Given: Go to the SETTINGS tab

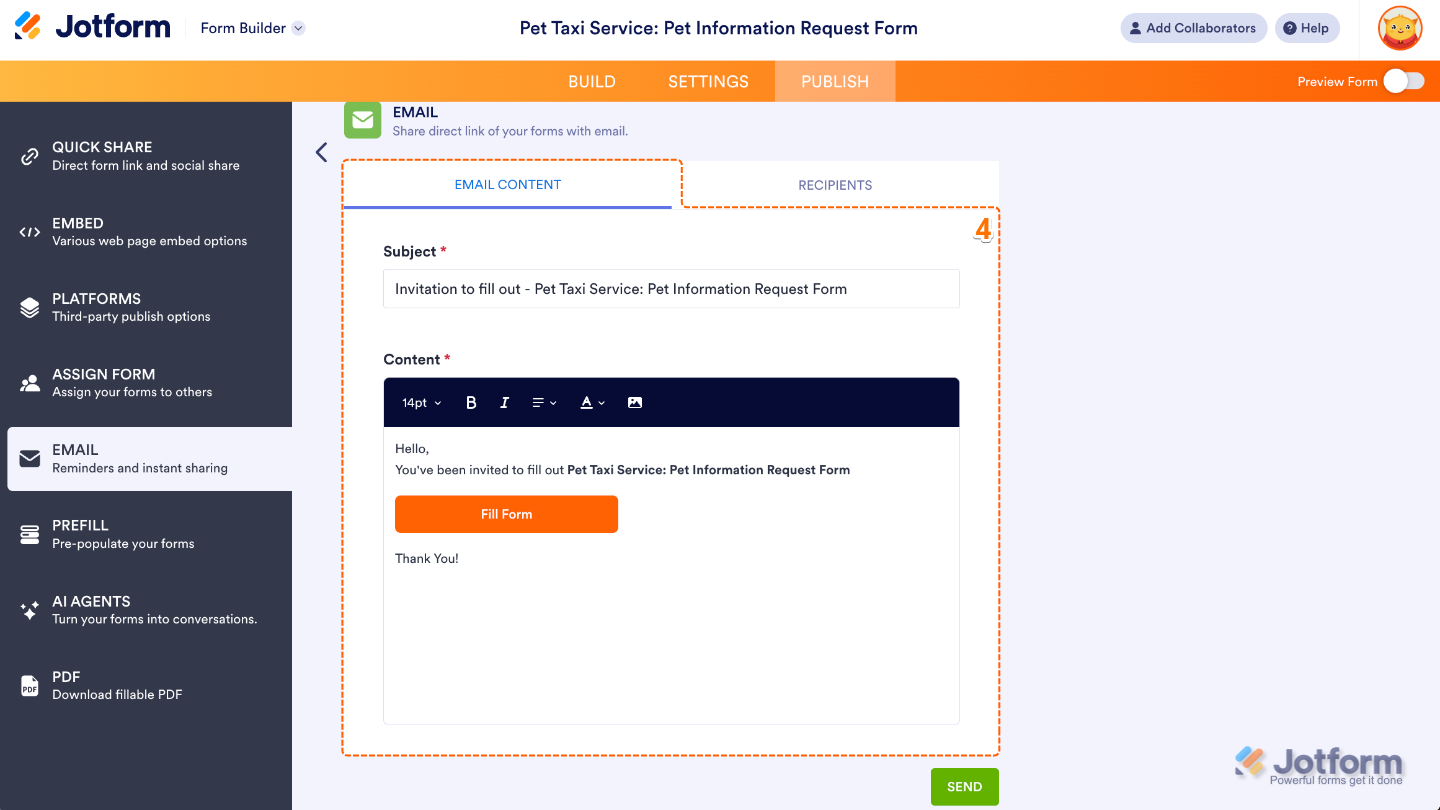Looking at the screenshot, I should 708,81.
